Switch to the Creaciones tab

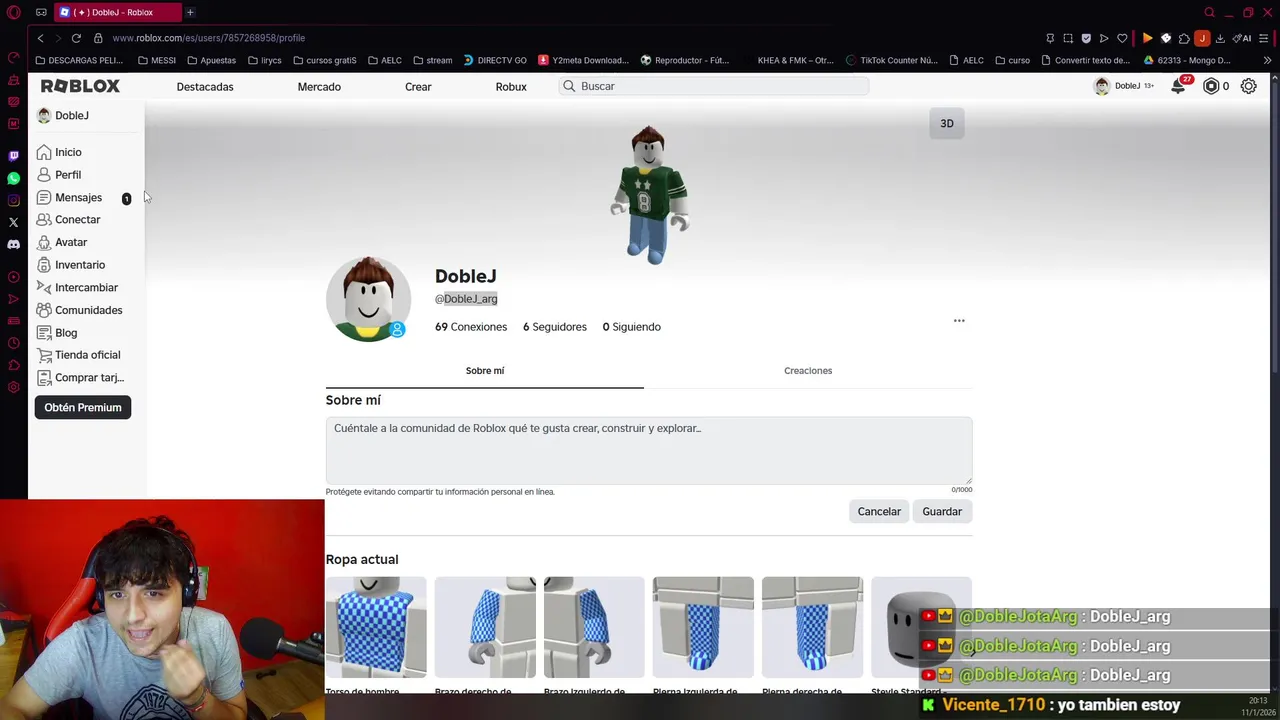(808, 371)
